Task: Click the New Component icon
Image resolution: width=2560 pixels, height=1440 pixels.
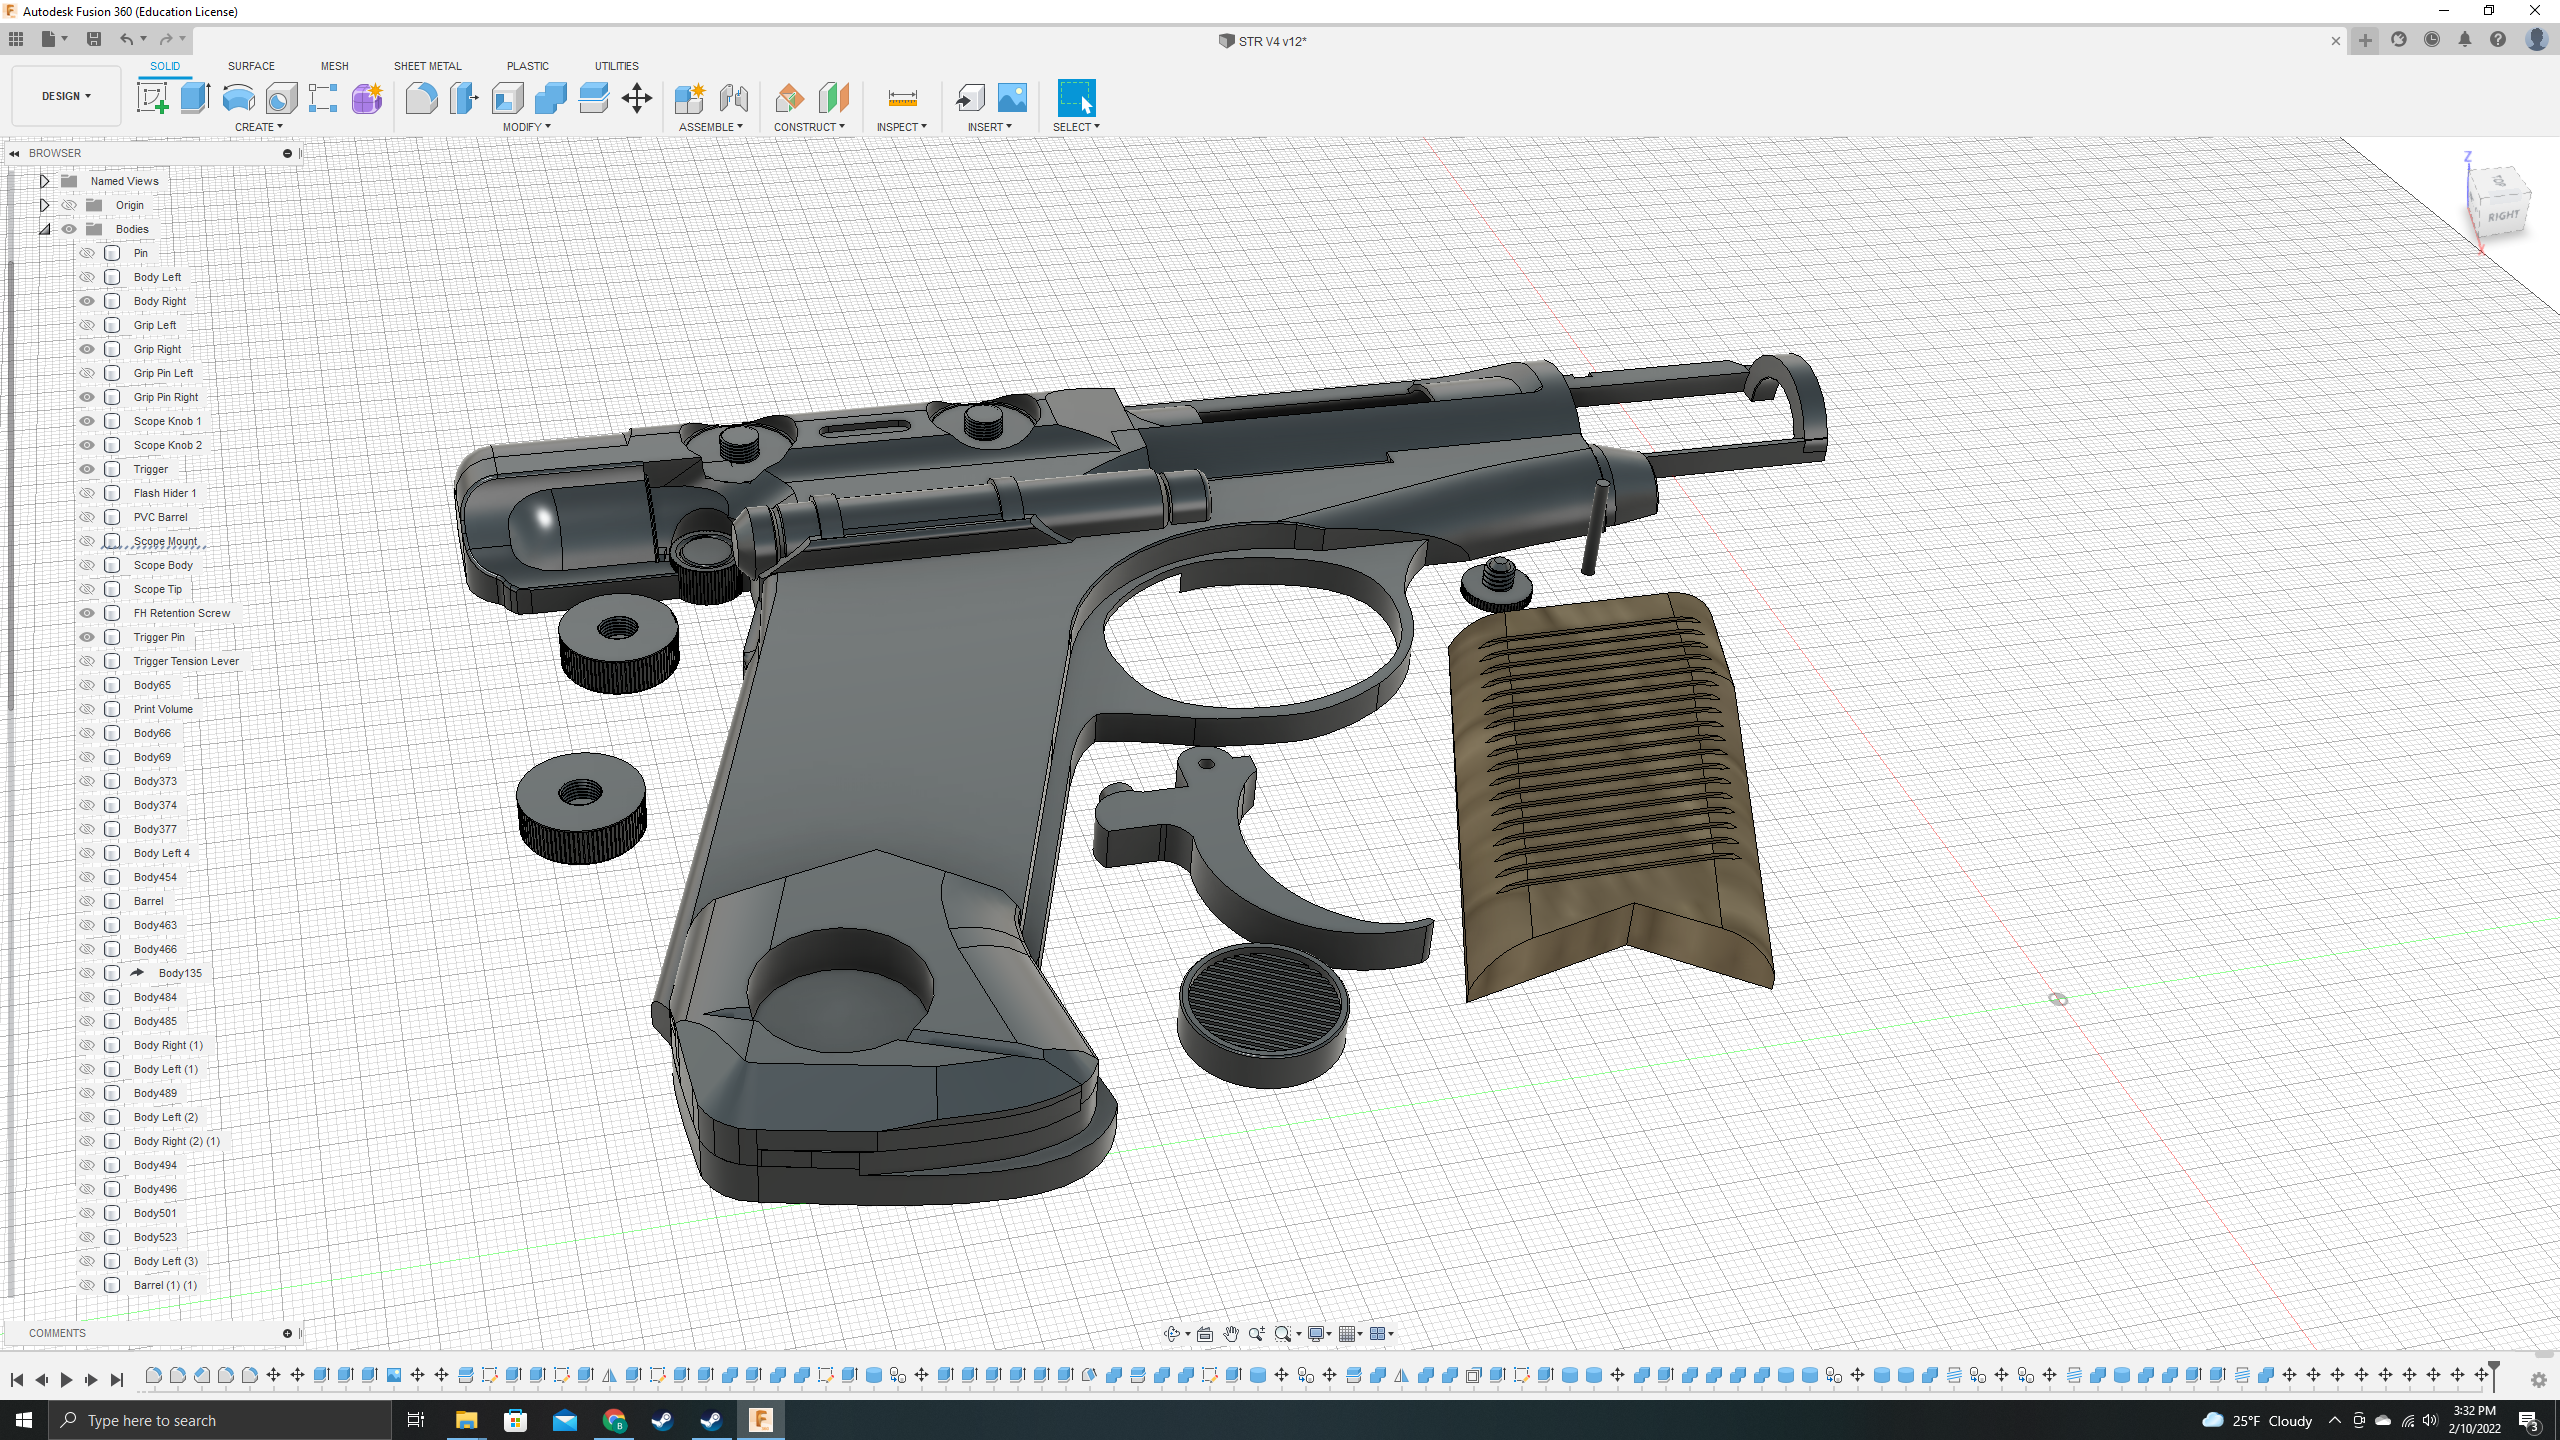Action: (690, 98)
